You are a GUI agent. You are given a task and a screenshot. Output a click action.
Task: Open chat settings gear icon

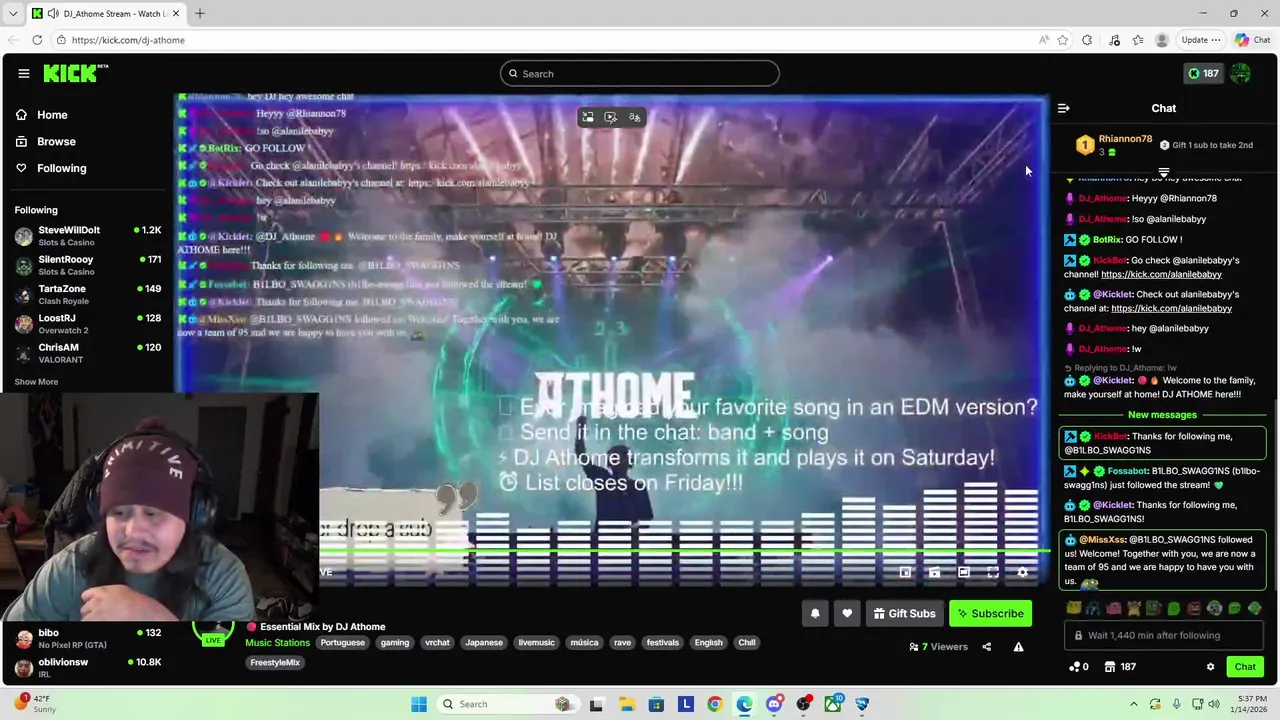(x=1210, y=667)
